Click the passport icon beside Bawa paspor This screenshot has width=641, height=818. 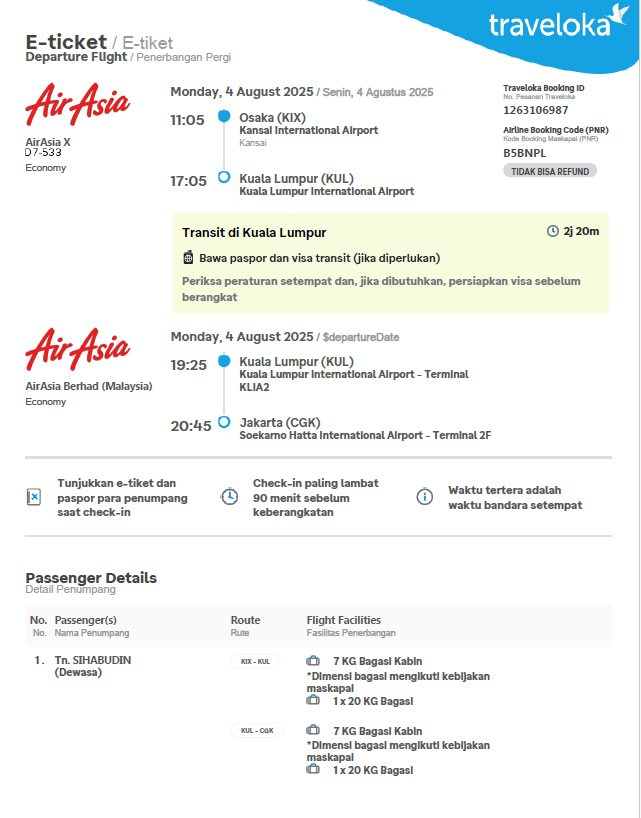(x=188, y=258)
